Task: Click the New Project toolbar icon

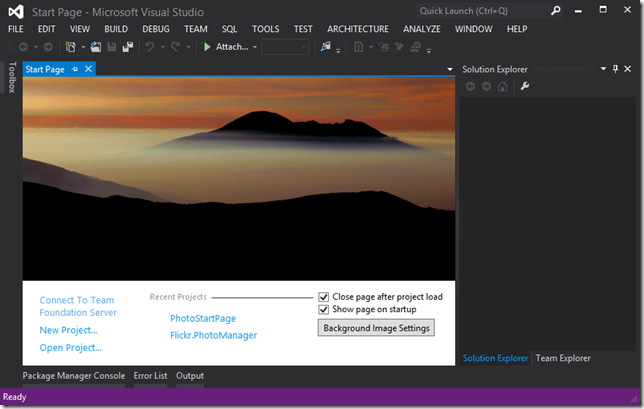Action: (x=71, y=47)
